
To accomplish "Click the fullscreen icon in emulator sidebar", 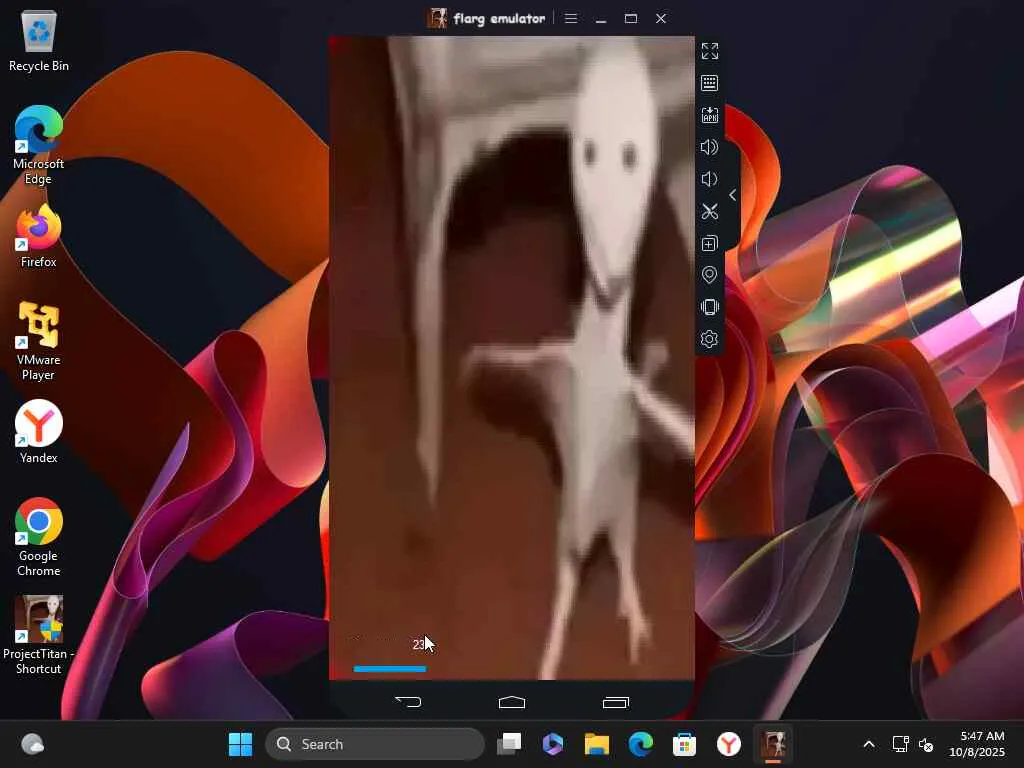I will pyautogui.click(x=709, y=51).
